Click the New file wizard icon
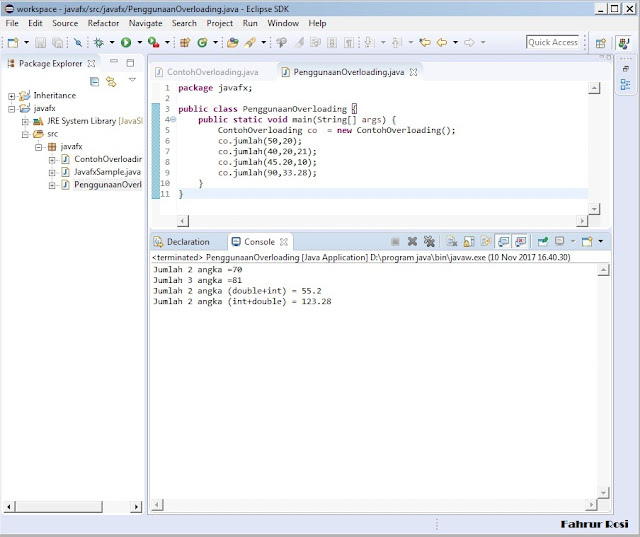Viewport: 640px width, 537px height. pos(13,42)
